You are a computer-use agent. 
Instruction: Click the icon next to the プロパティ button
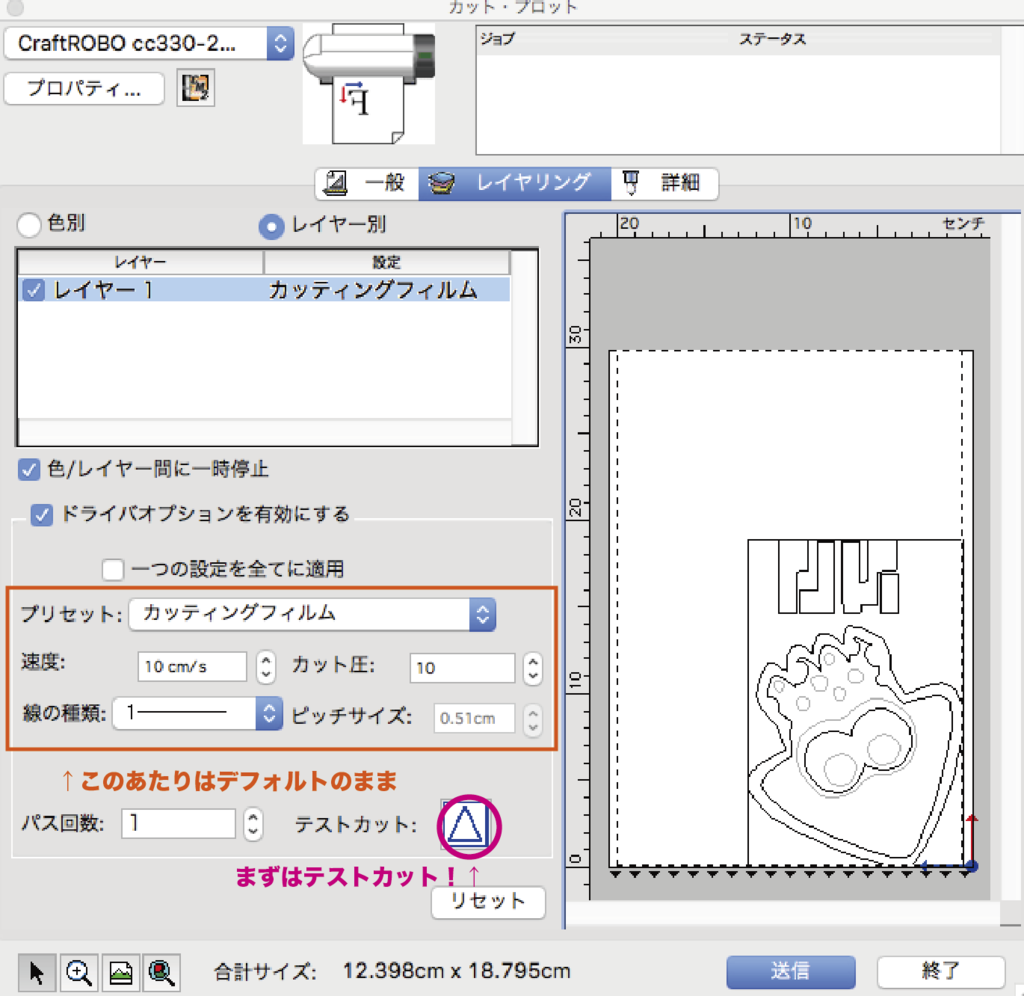(x=195, y=88)
